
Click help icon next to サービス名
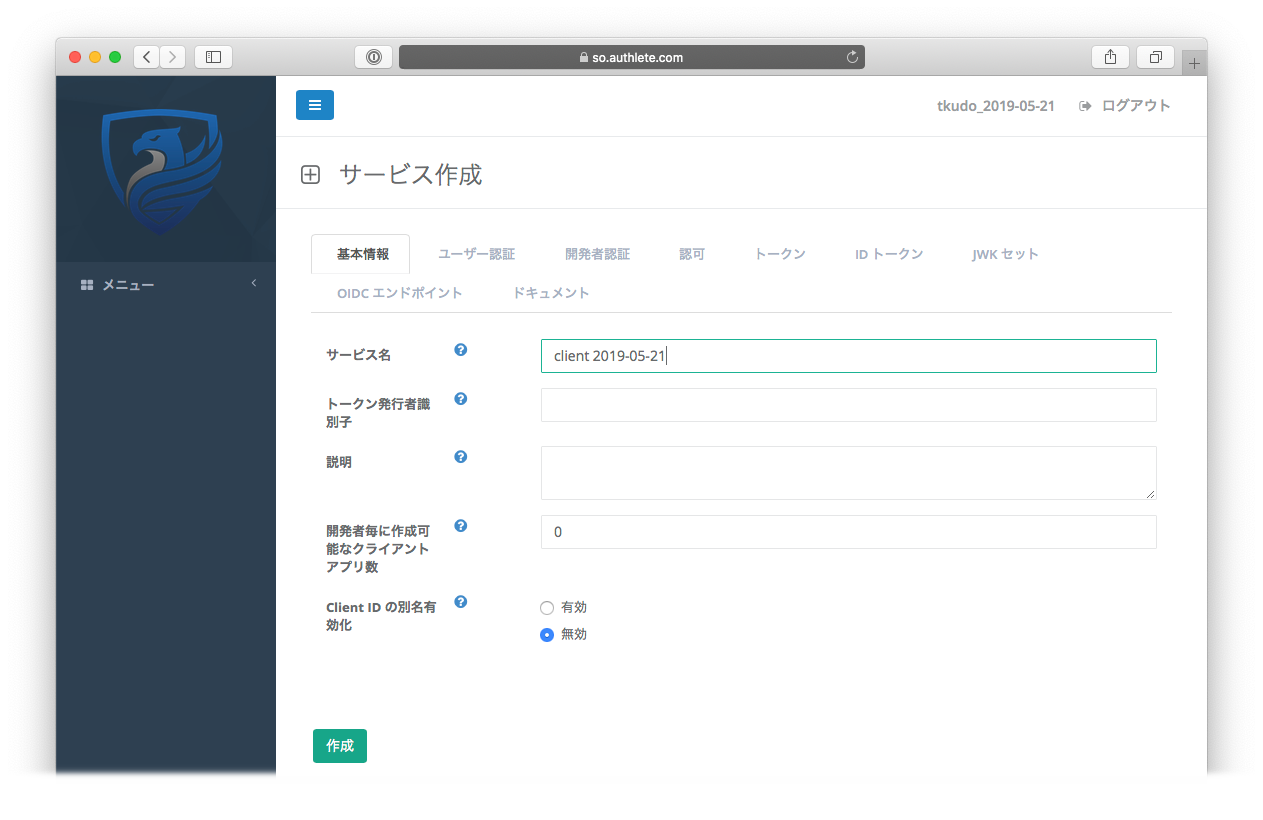(x=461, y=350)
